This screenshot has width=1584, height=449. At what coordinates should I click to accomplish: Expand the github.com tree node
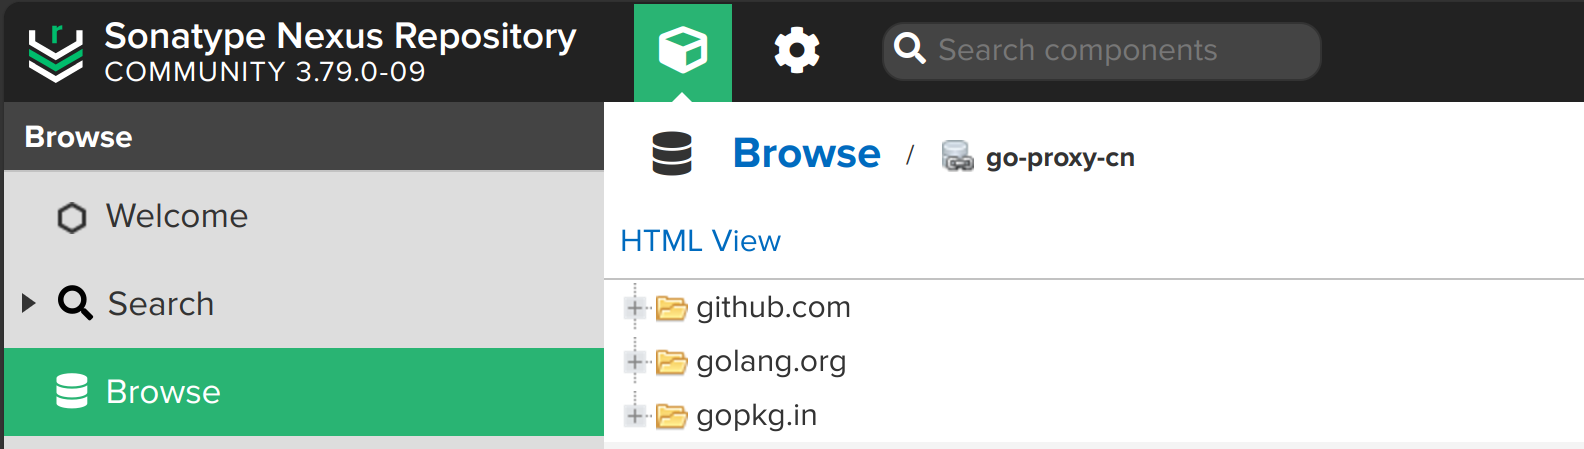tap(634, 308)
